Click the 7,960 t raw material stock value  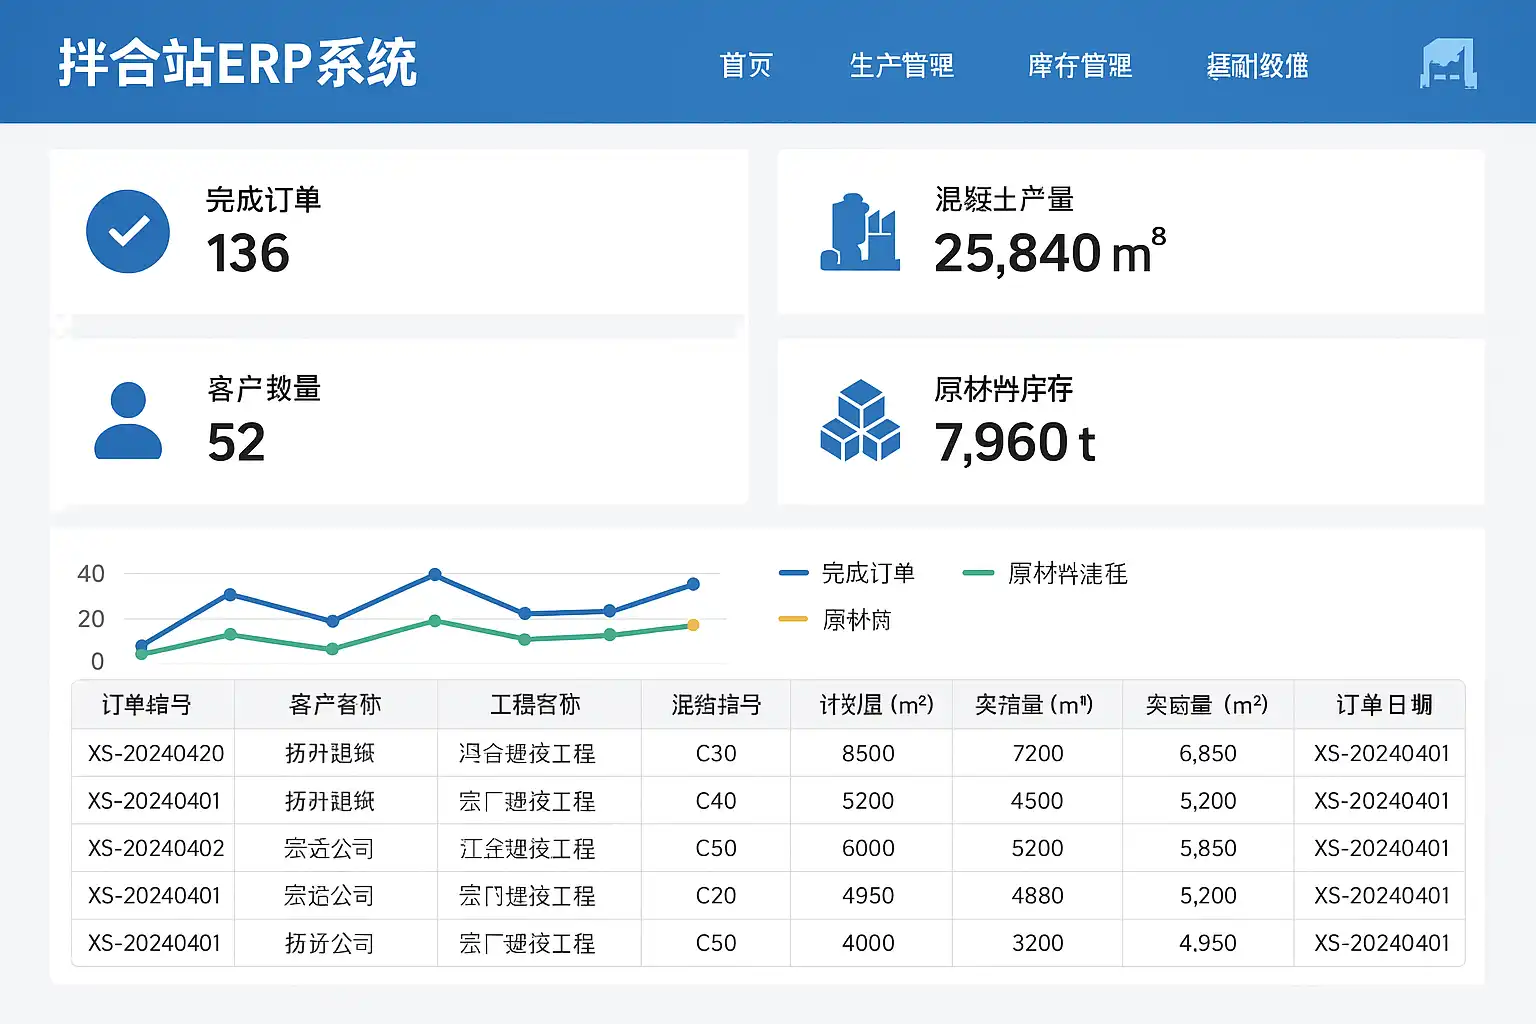[1015, 442]
